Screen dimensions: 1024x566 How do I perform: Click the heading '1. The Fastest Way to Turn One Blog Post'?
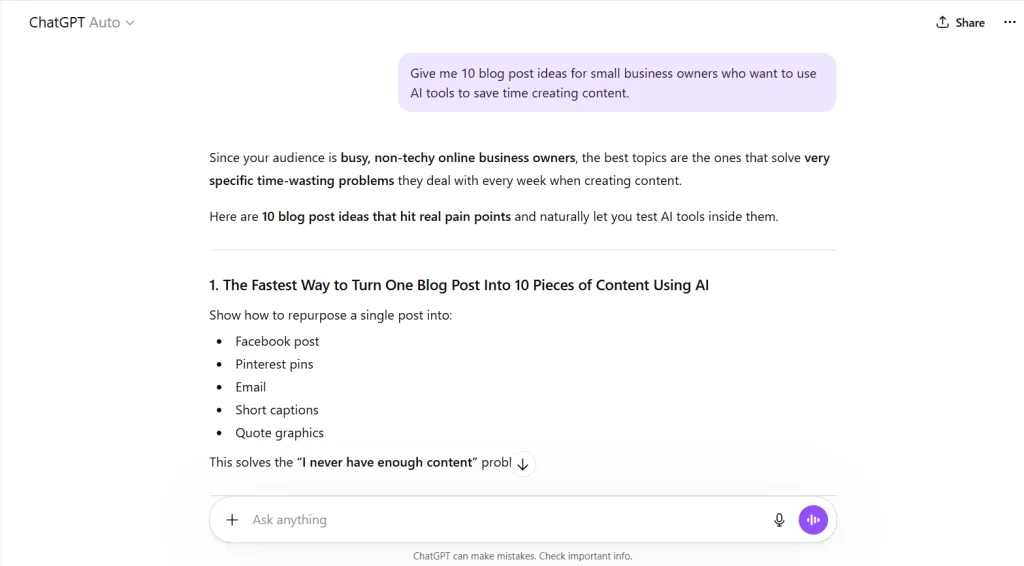point(458,285)
